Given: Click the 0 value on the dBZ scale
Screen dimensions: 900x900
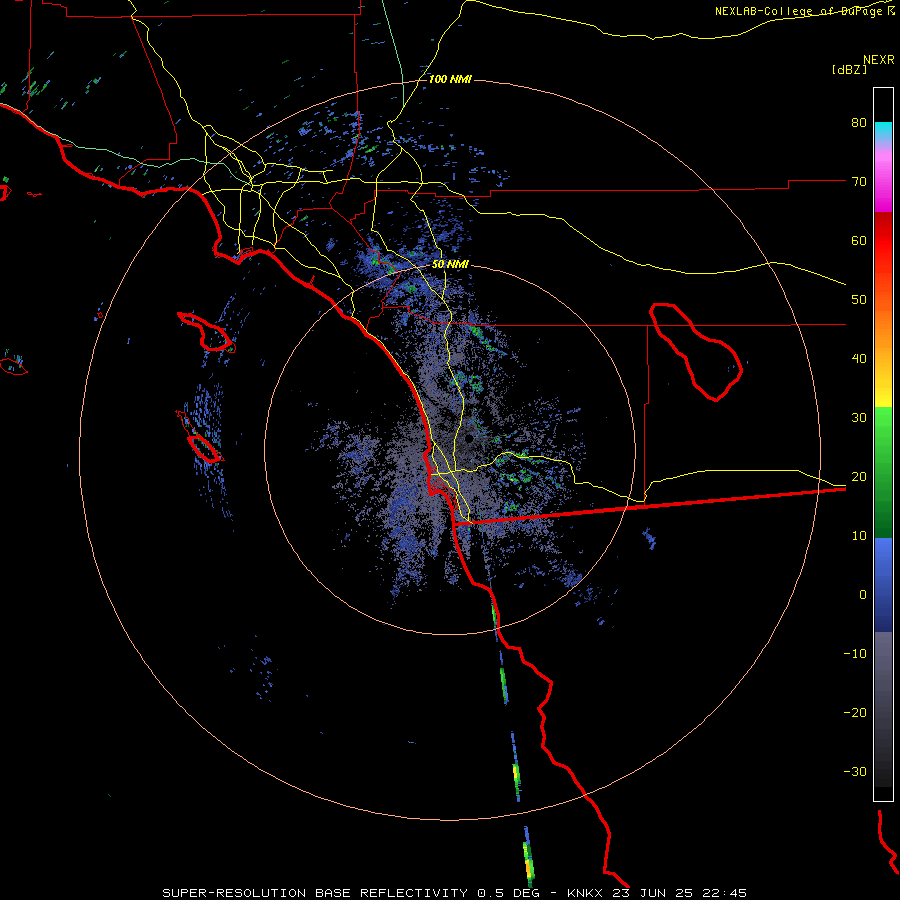Looking at the screenshot, I should [x=863, y=595].
